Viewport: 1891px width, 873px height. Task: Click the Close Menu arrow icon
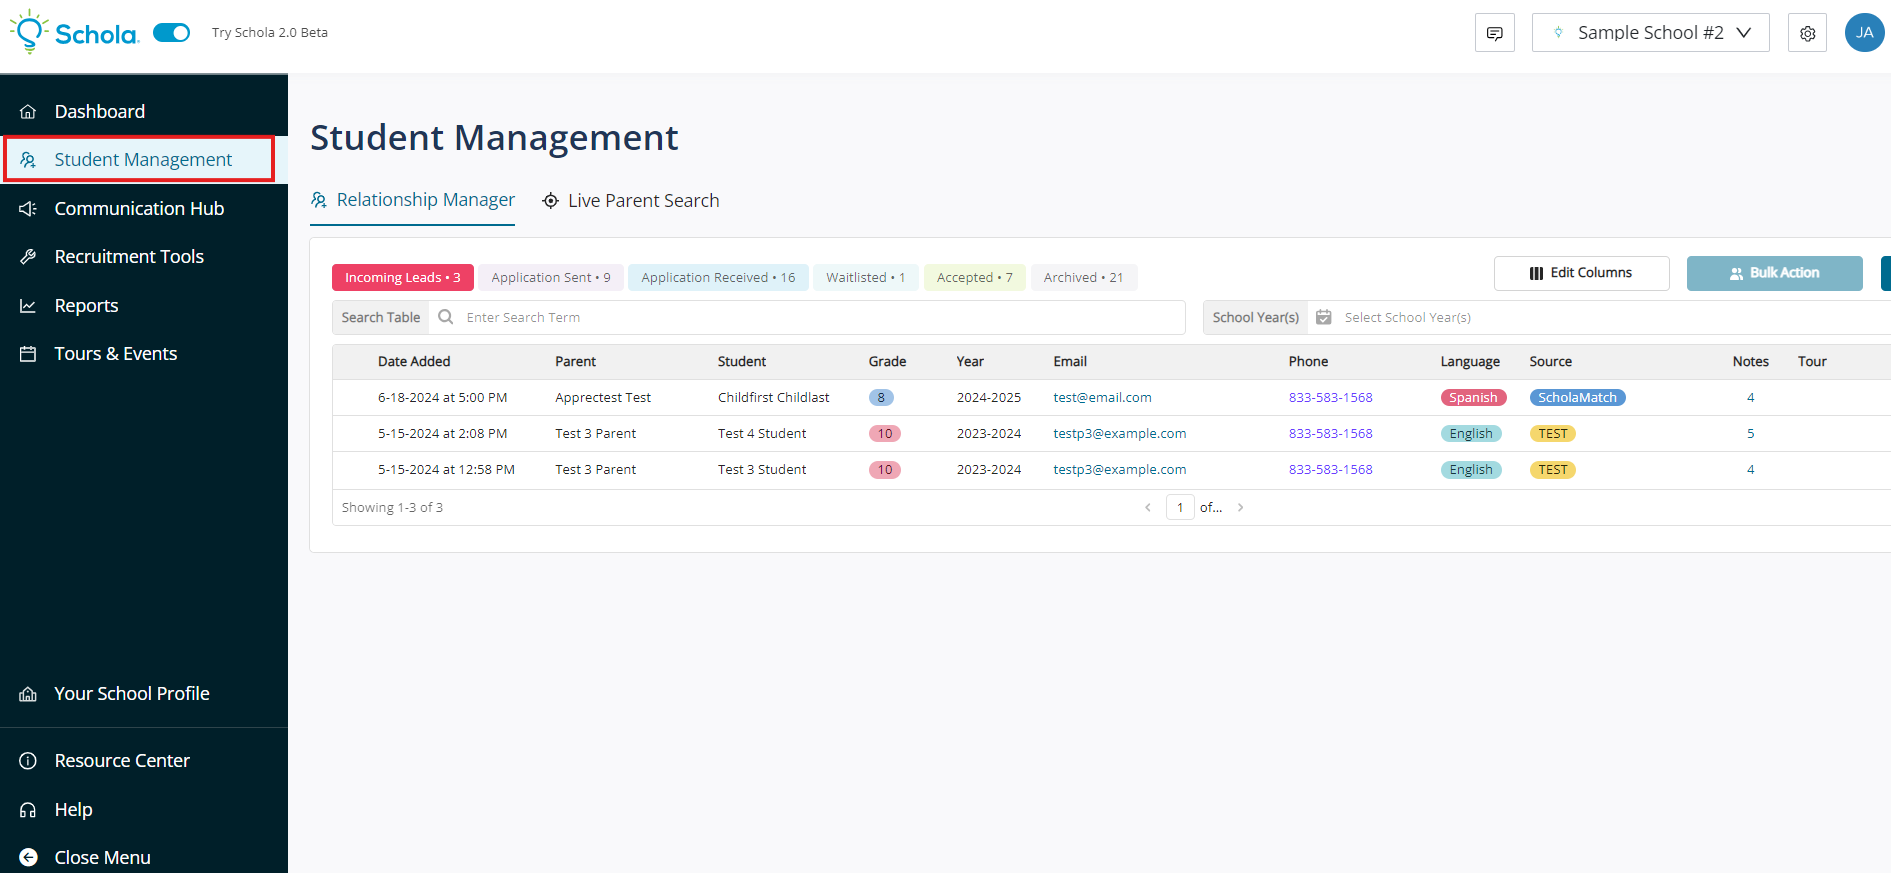point(28,857)
